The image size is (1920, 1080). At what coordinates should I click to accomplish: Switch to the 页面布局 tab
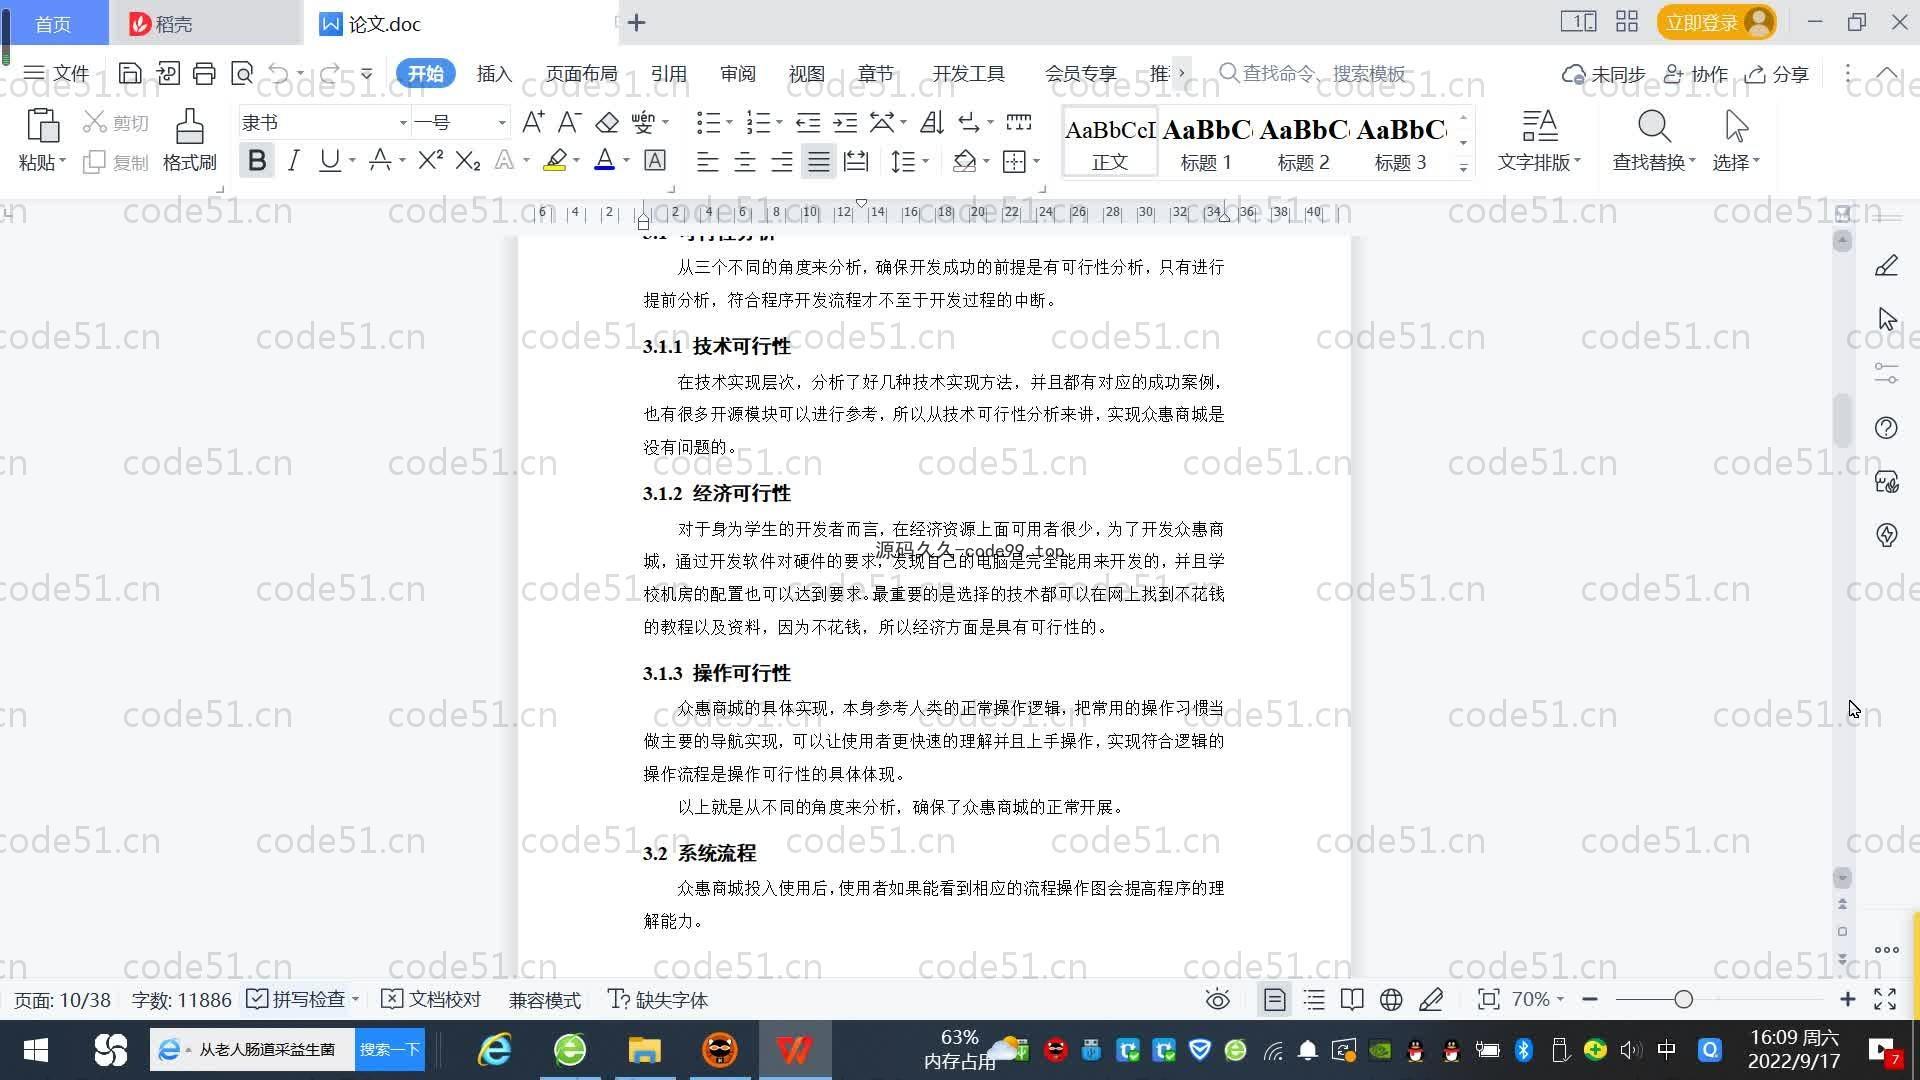pos(582,74)
